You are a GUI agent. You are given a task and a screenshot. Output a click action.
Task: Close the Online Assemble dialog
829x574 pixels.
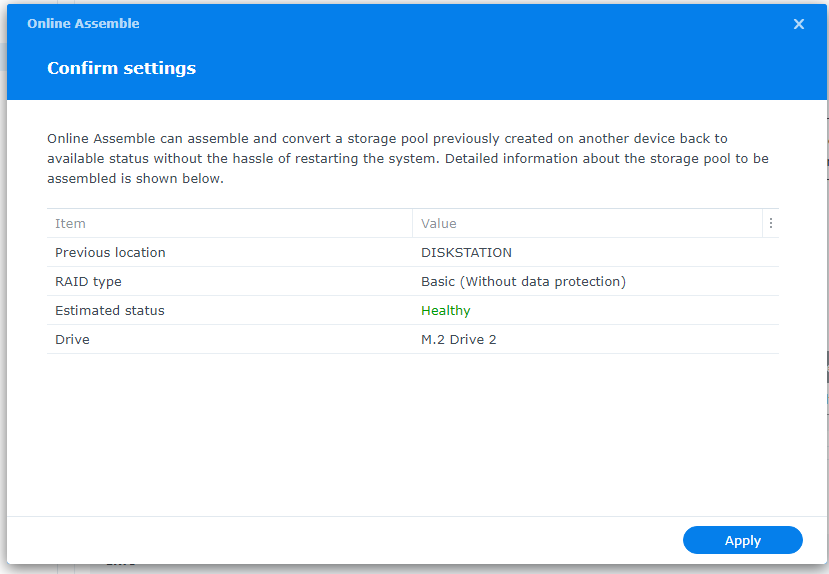(x=798, y=24)
